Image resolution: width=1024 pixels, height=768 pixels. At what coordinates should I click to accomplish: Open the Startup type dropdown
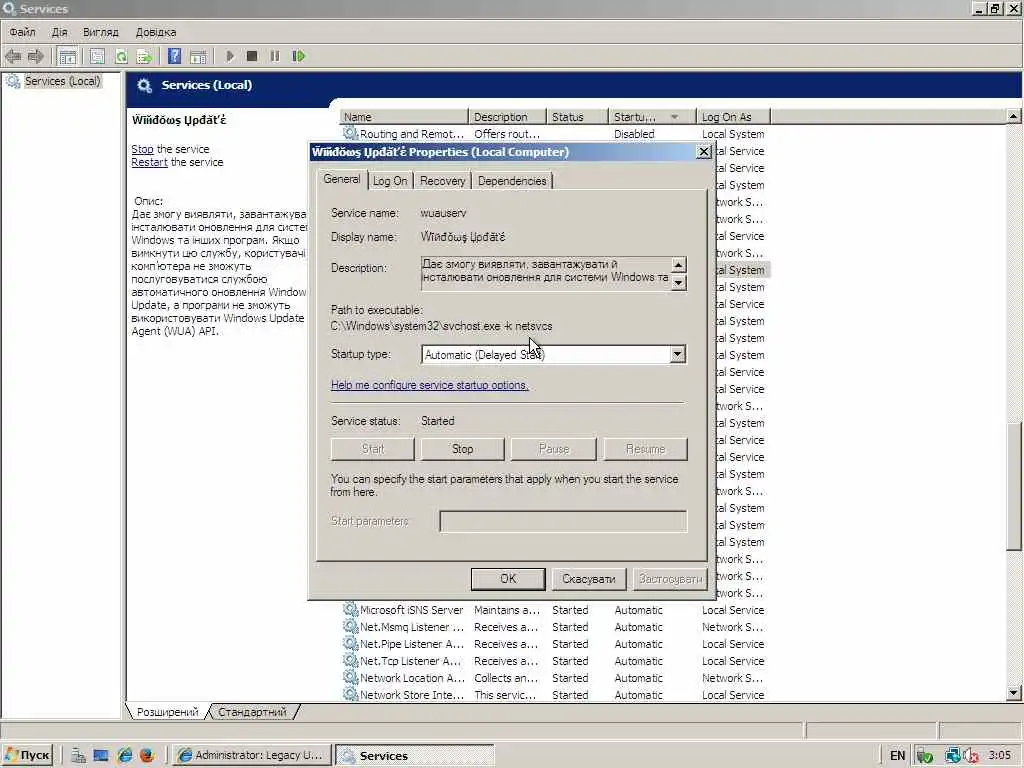677,354
